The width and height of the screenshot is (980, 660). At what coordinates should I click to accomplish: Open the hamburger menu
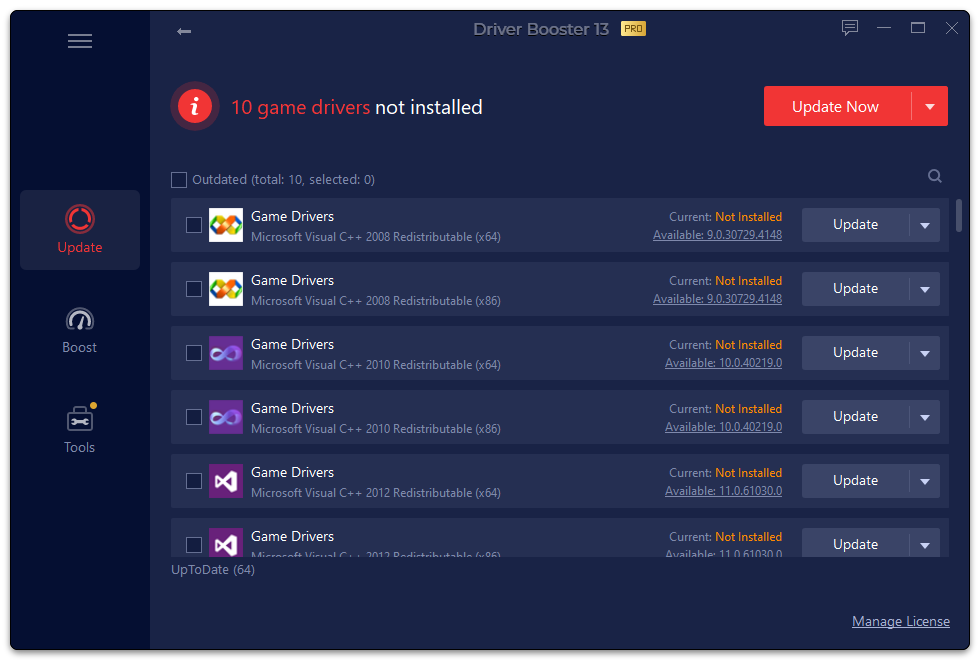[80, 41]
